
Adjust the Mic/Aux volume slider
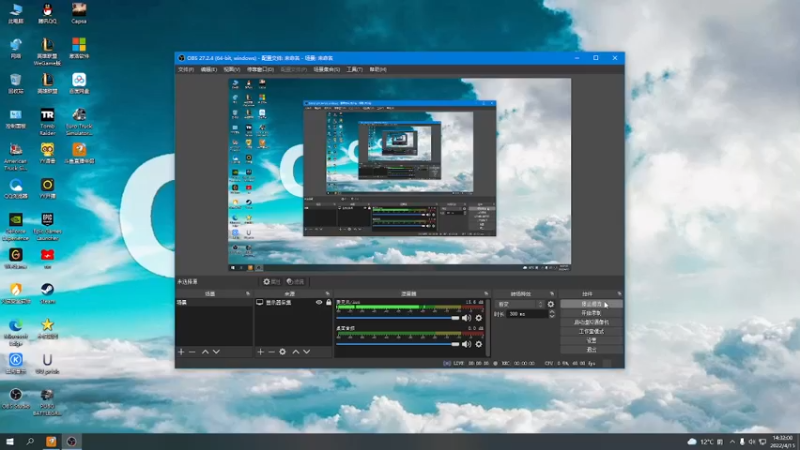click(398, 318)
